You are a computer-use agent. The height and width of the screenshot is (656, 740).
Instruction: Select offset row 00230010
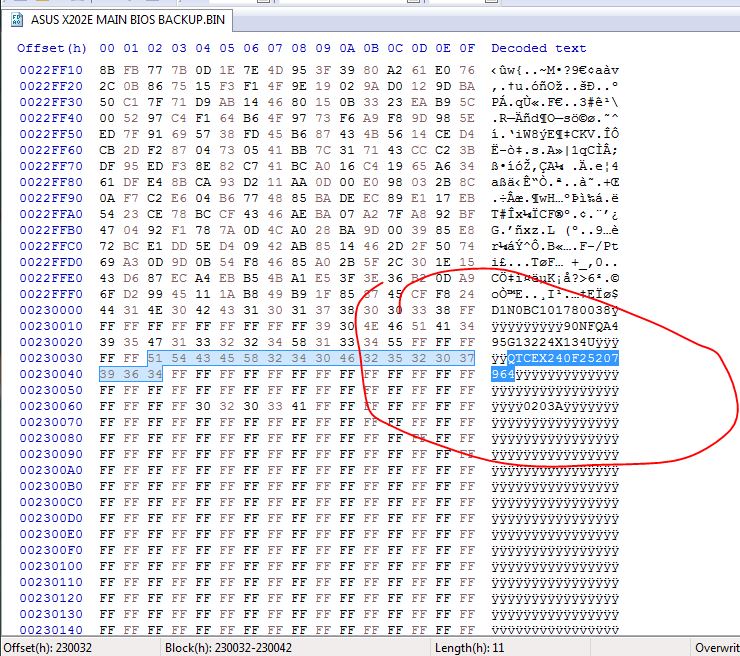(51, 327)
